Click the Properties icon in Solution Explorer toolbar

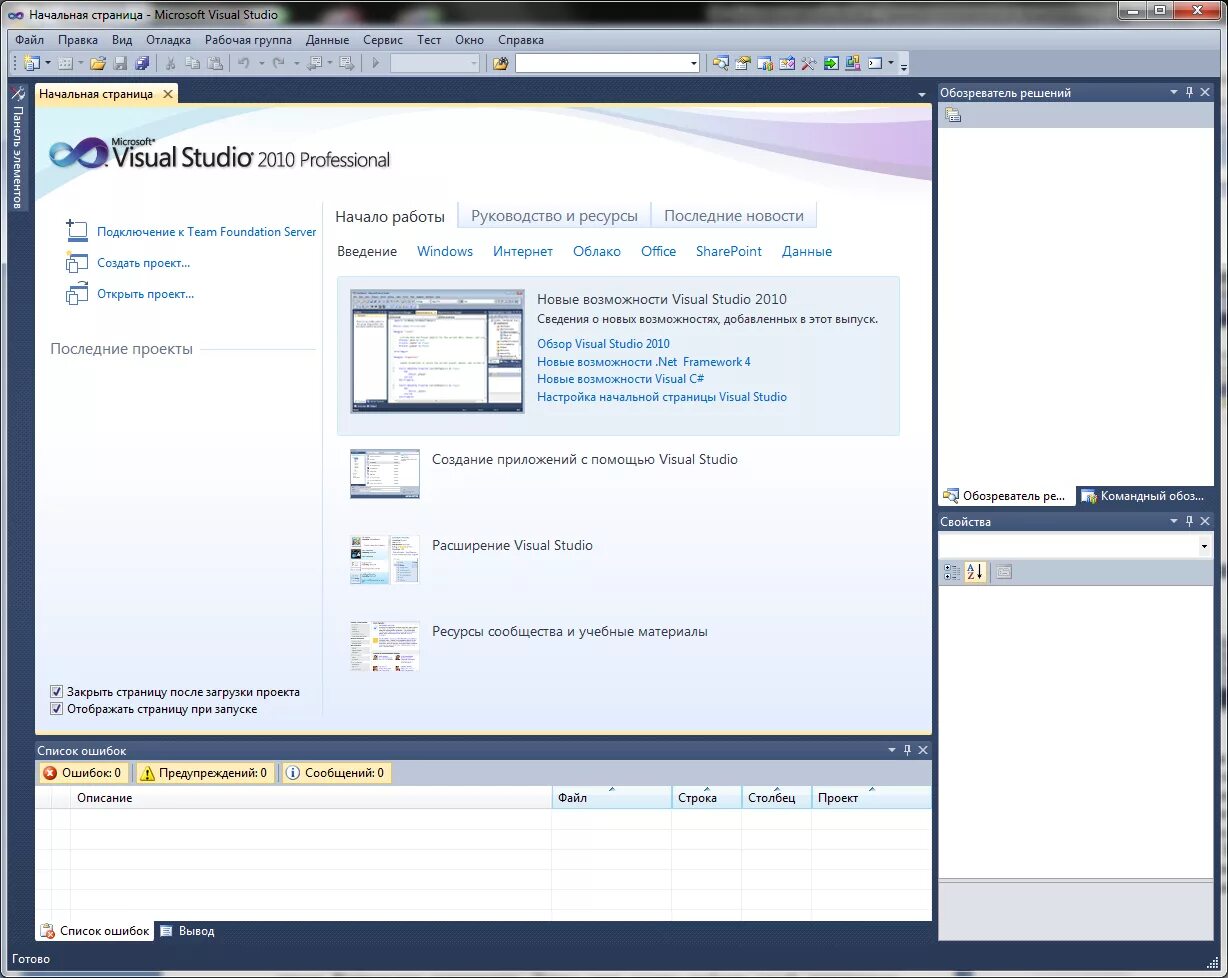(953, 116)
